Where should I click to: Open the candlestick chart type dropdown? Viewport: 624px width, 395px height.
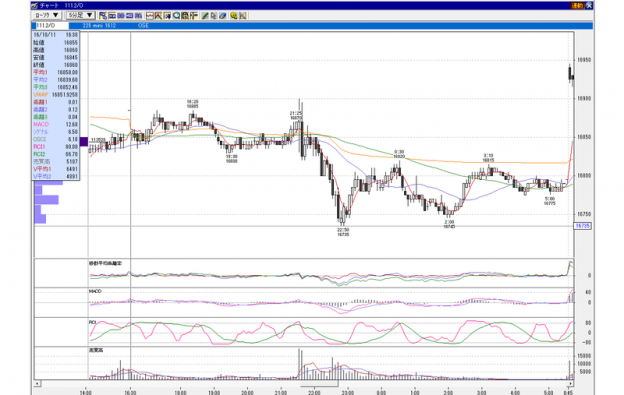click(x=47, y=16)
